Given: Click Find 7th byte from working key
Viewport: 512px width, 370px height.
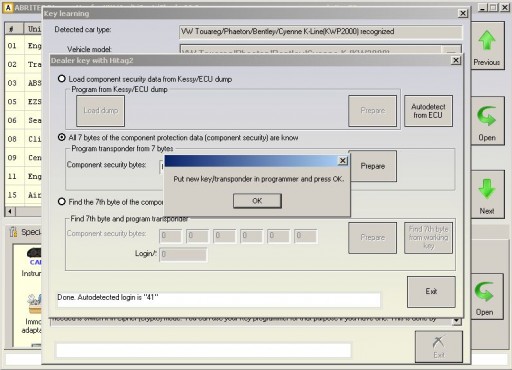Looking at the screenshot, I should 428,237.
